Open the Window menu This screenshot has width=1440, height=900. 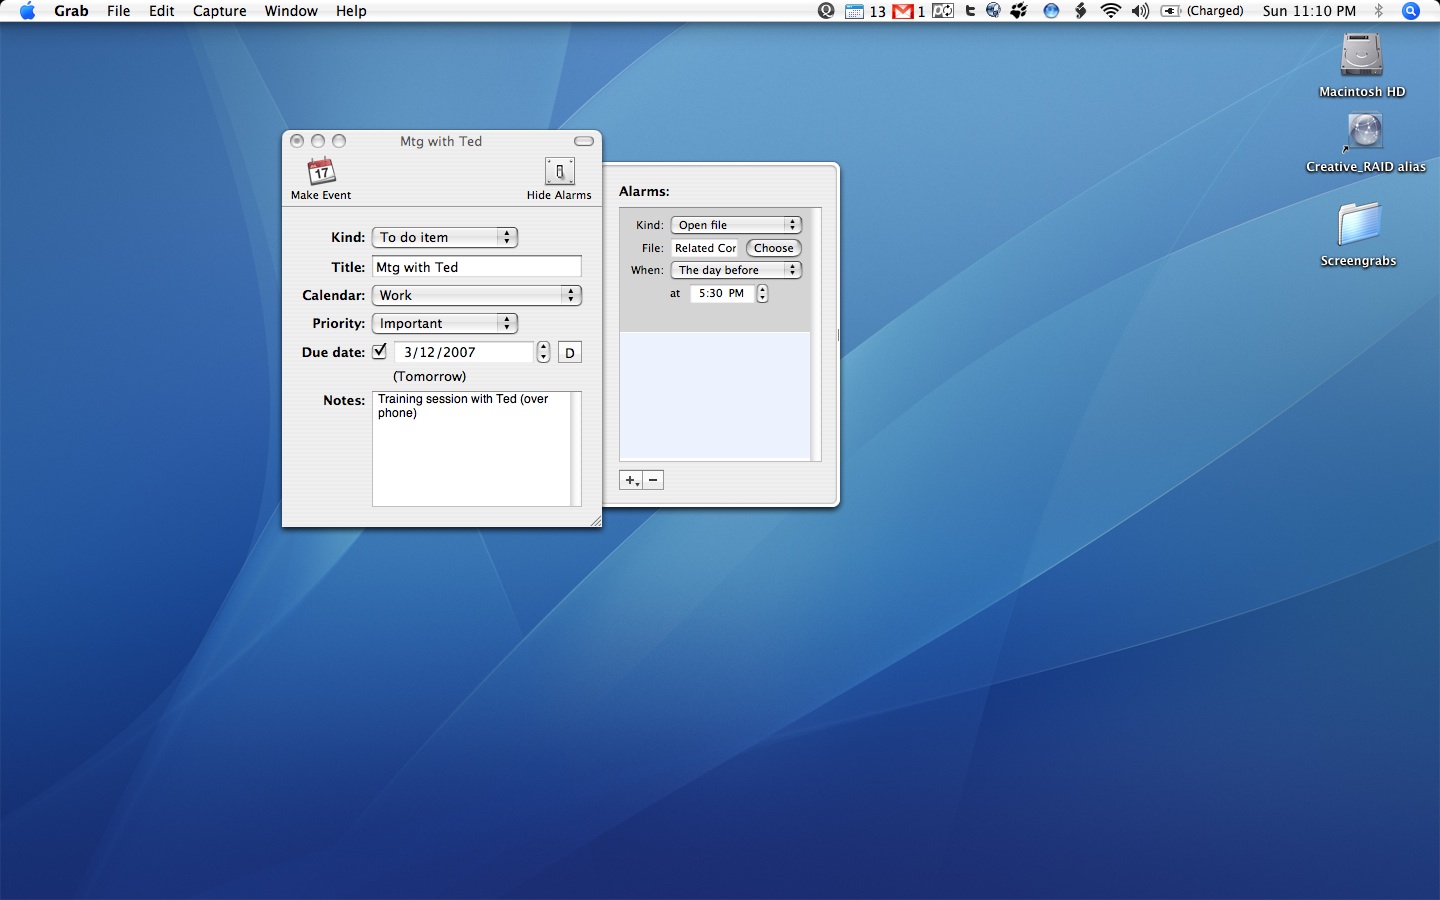coord(291,11)
